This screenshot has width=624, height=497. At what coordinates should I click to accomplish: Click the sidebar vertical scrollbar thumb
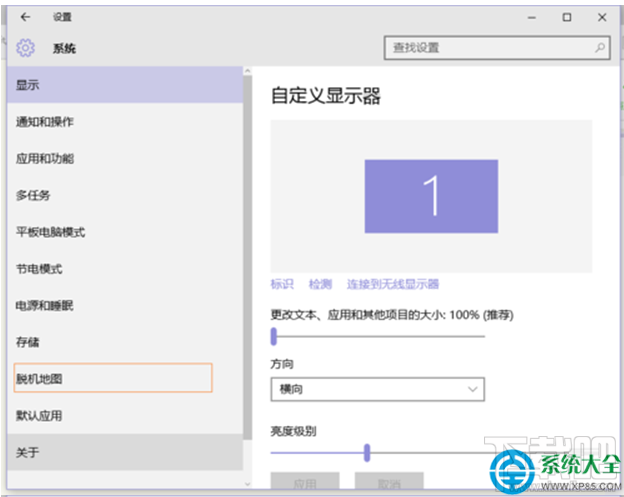[x=248, y=258]
